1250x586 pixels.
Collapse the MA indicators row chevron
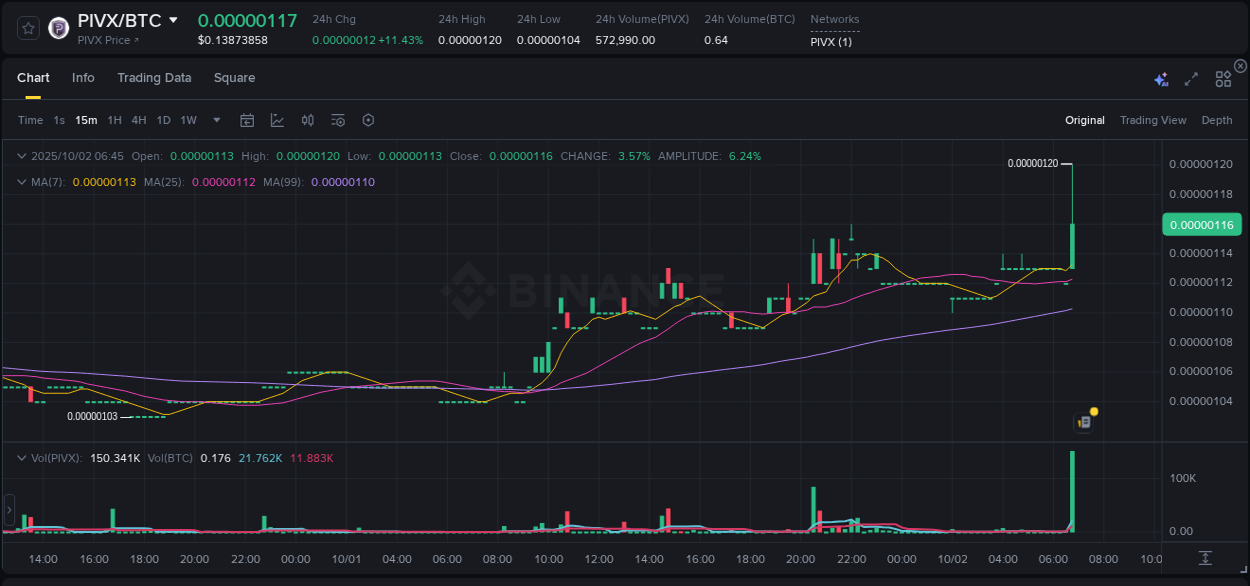pos(21,182)
